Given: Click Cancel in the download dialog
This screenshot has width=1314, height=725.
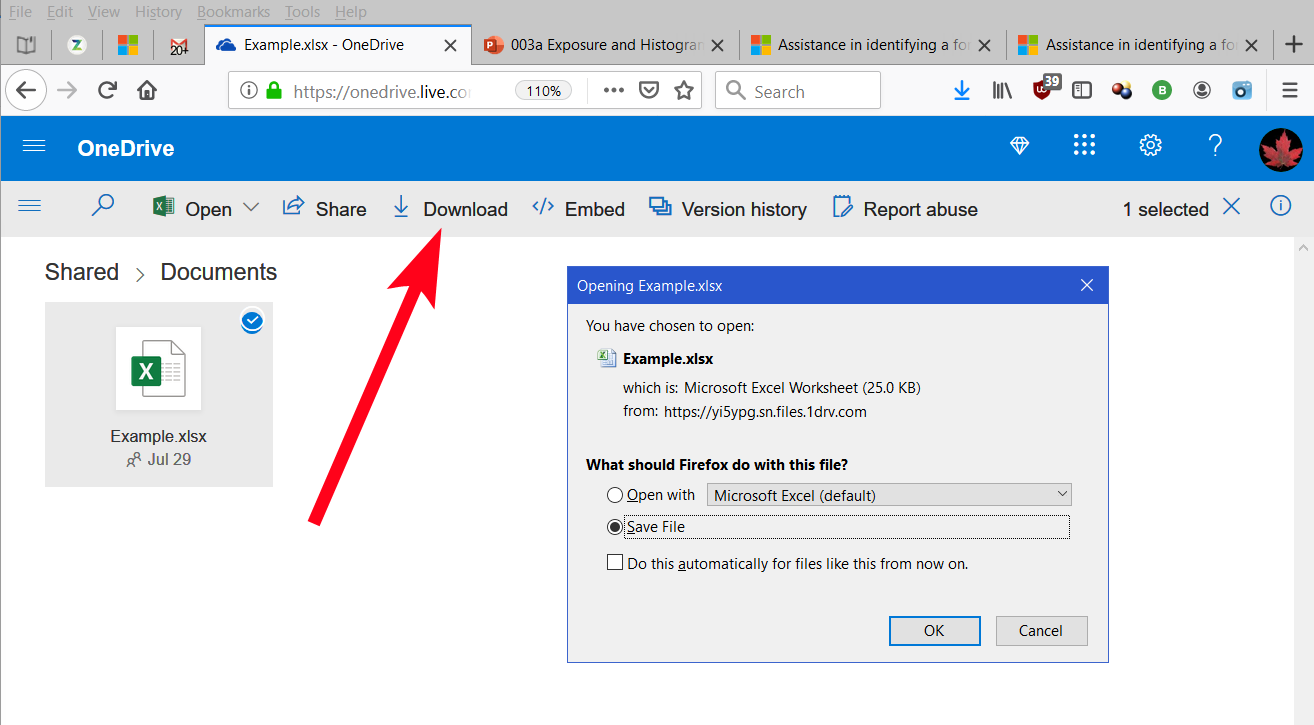Looking at the screenshot, I should coord(1041,630).
